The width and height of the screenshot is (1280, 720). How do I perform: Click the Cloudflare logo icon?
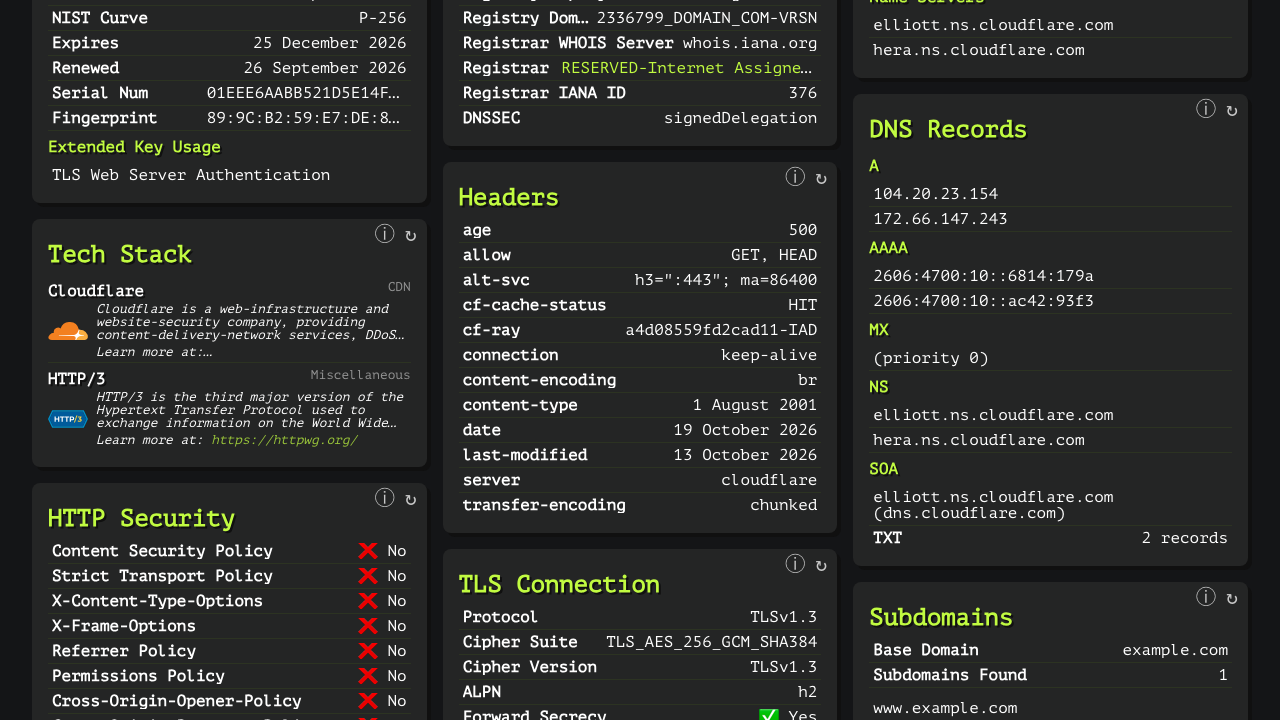pos(68,331)
